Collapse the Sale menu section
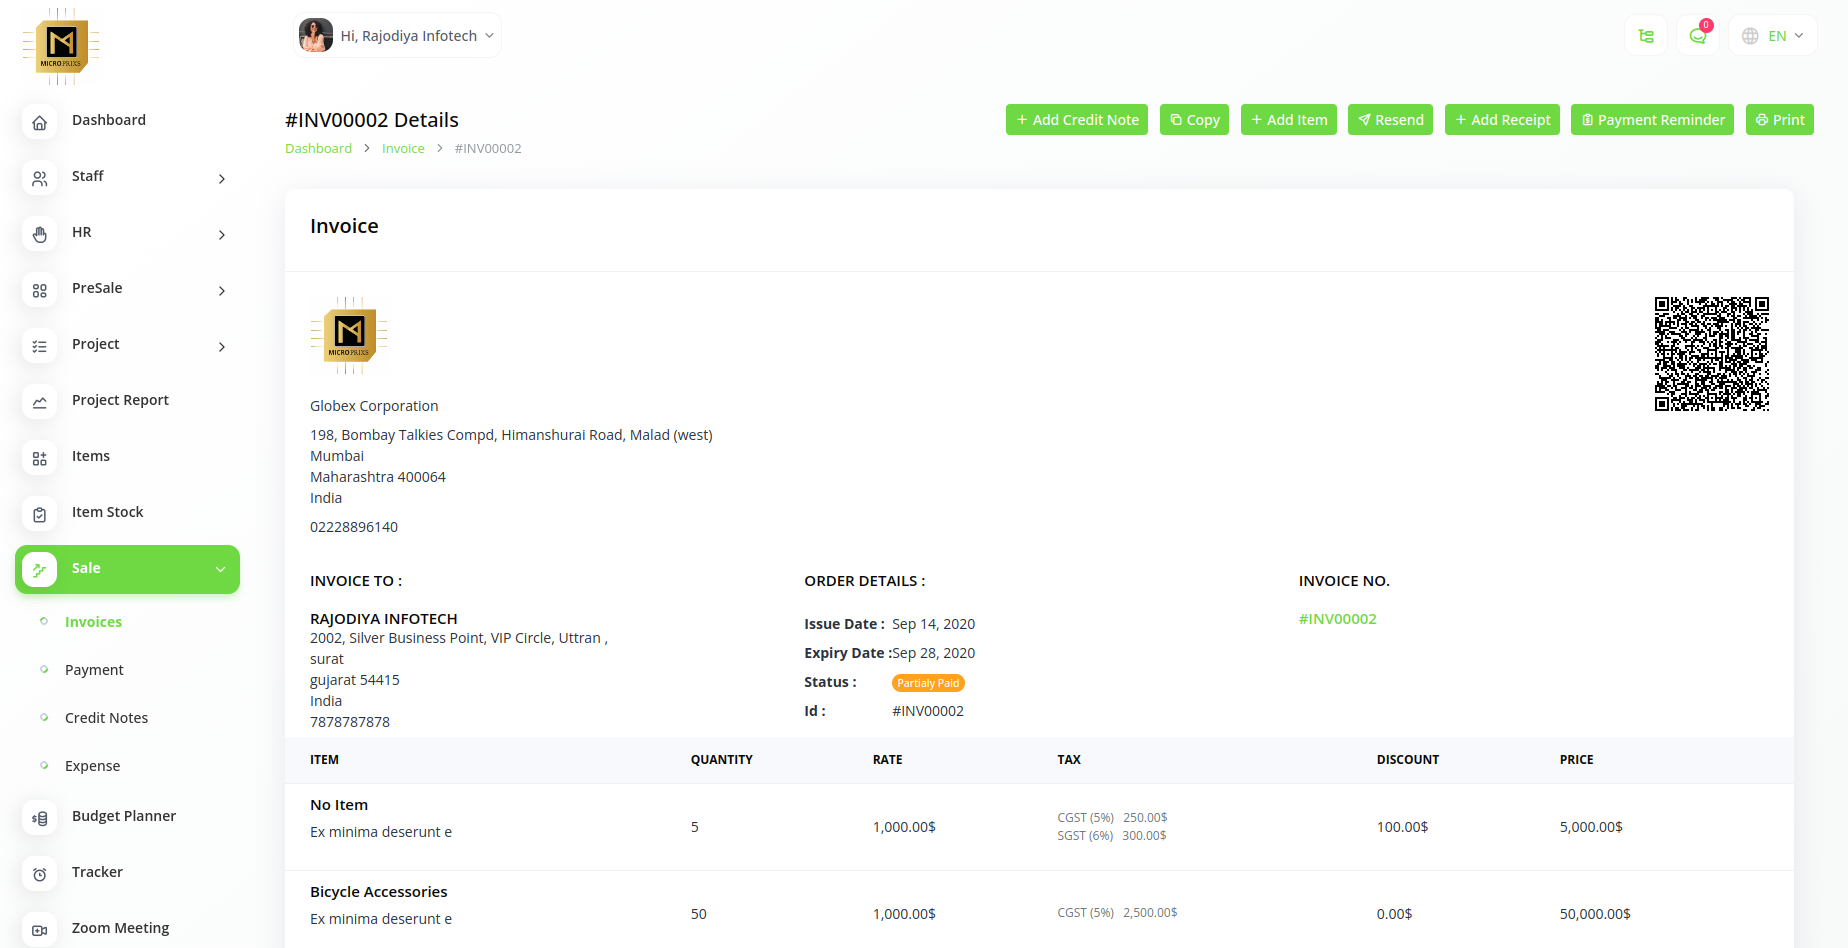1848x948 pixels. (x=220, y=569)
